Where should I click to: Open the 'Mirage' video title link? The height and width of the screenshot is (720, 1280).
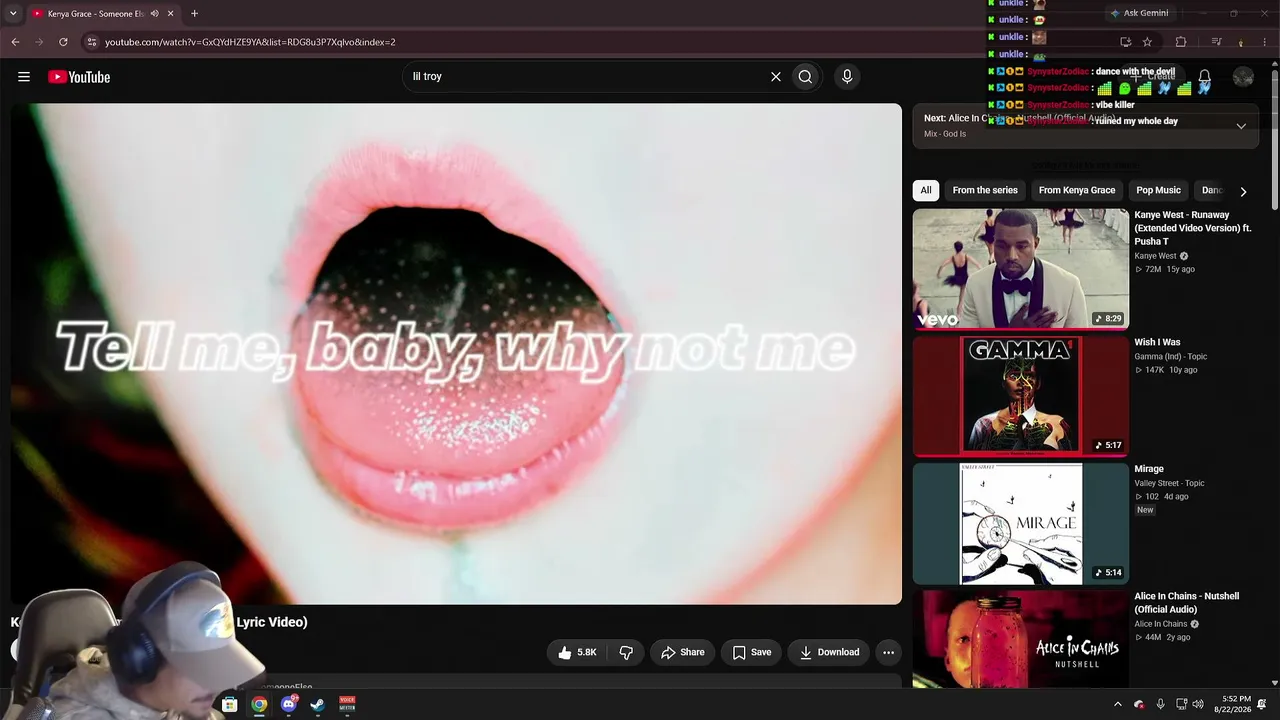[1149, 469]
